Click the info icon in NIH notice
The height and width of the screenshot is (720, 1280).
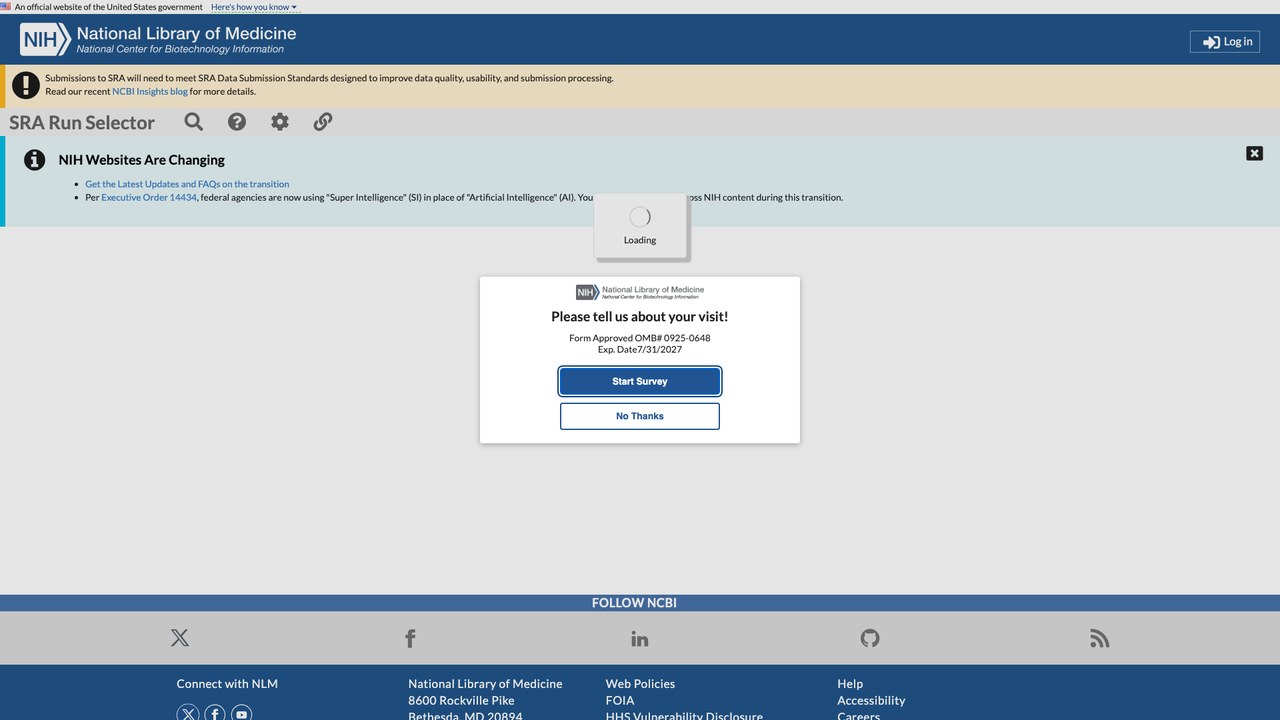(x=35, y=160)
